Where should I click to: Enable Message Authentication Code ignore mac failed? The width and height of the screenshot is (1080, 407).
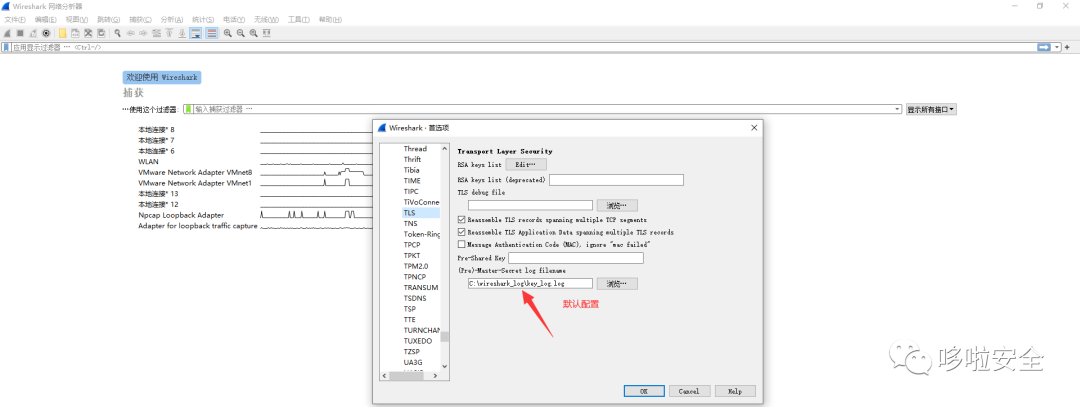(x=461, y=244)
